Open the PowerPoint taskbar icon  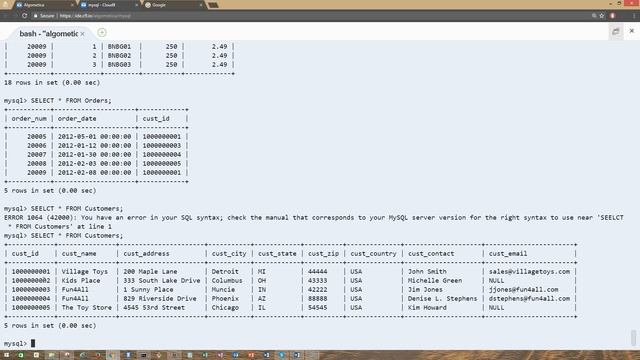(x=251, y=355)
